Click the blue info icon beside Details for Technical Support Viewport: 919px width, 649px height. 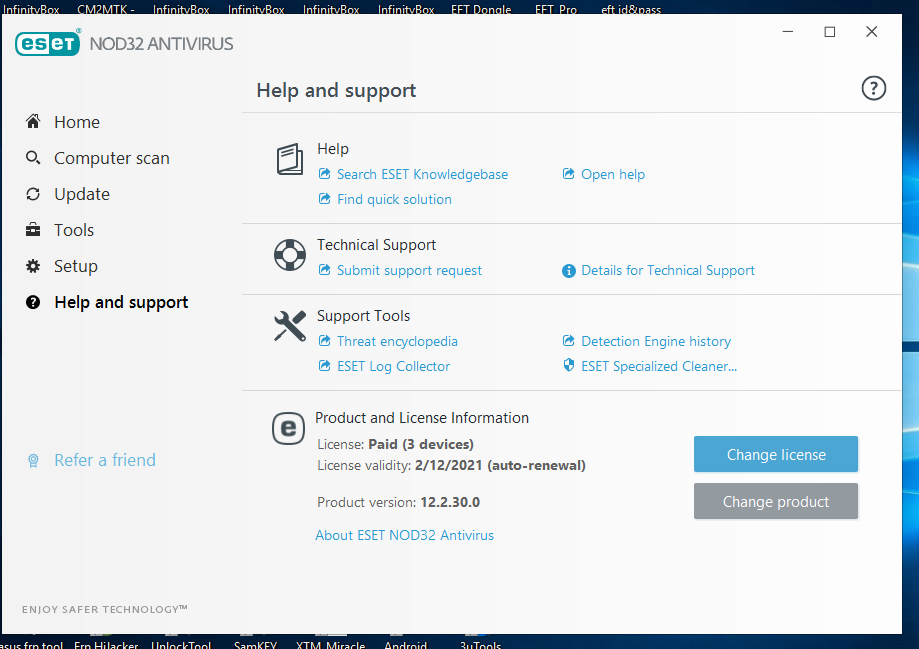(x=569, y=270)
